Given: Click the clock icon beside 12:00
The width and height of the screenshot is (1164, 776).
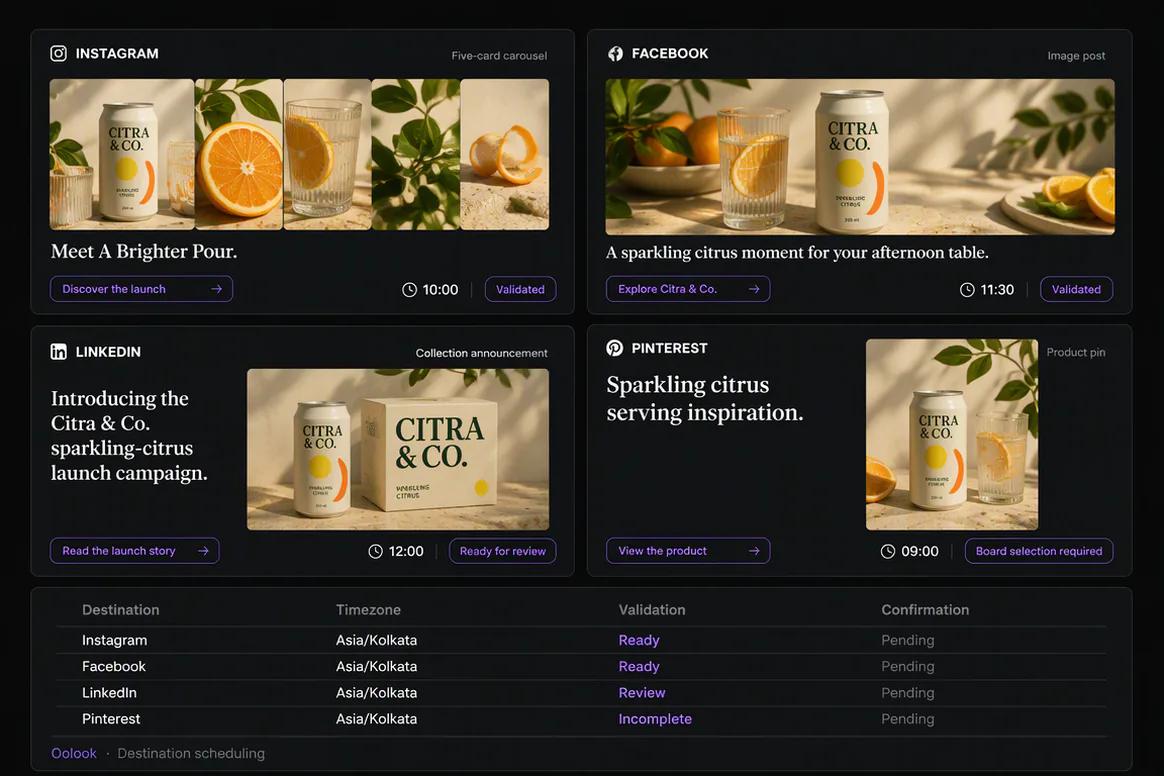Looking at the screenshot, I should tap(376, 551).
